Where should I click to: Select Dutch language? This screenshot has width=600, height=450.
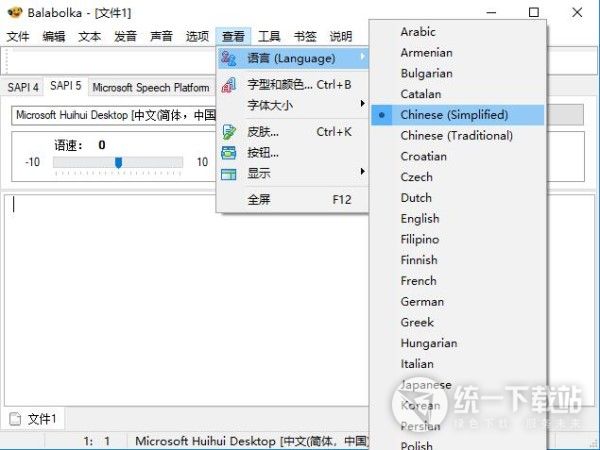point(458,197)
